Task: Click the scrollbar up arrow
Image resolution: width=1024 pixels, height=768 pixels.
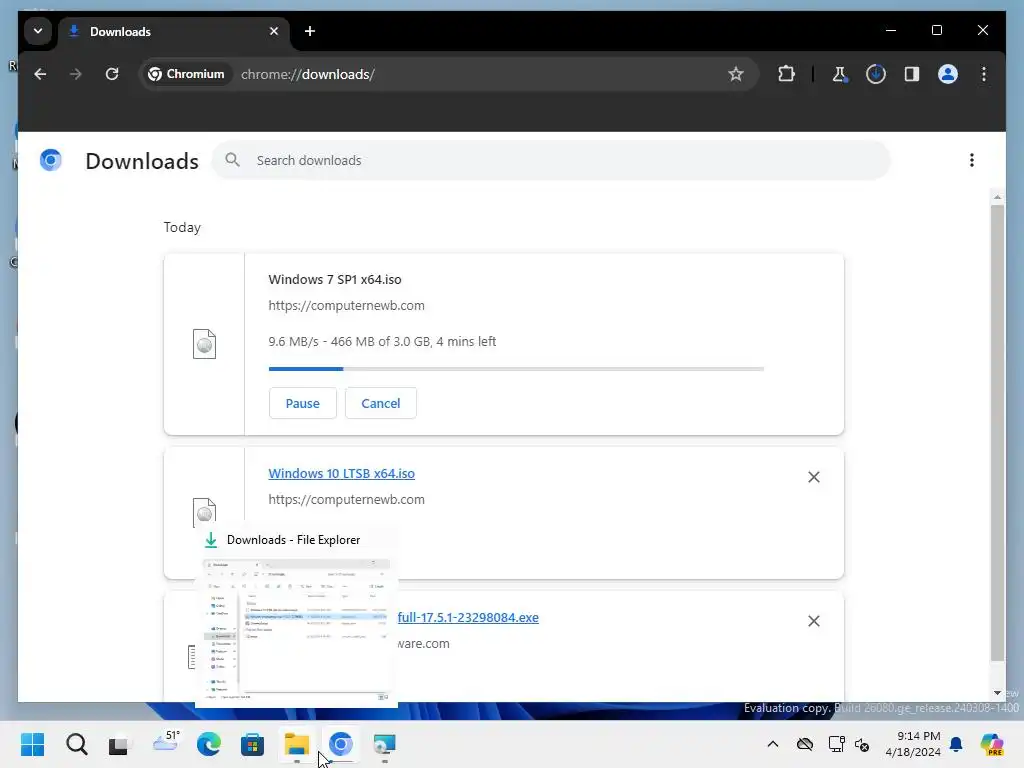Action: click(x=997, y=197)
